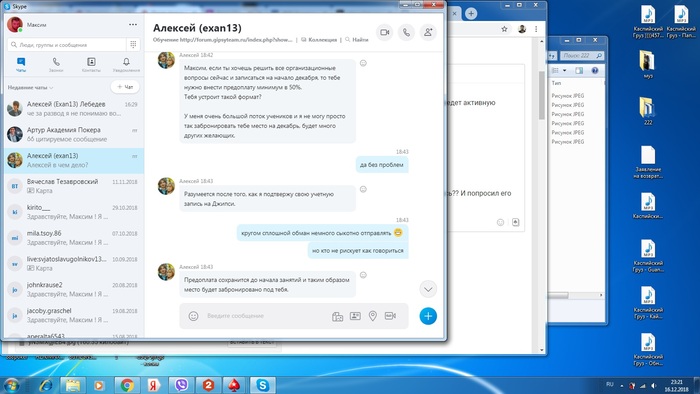Click the blue plus button
This screenshot has height=394, width=700.
pyautogui.click(x=428, y=316)
